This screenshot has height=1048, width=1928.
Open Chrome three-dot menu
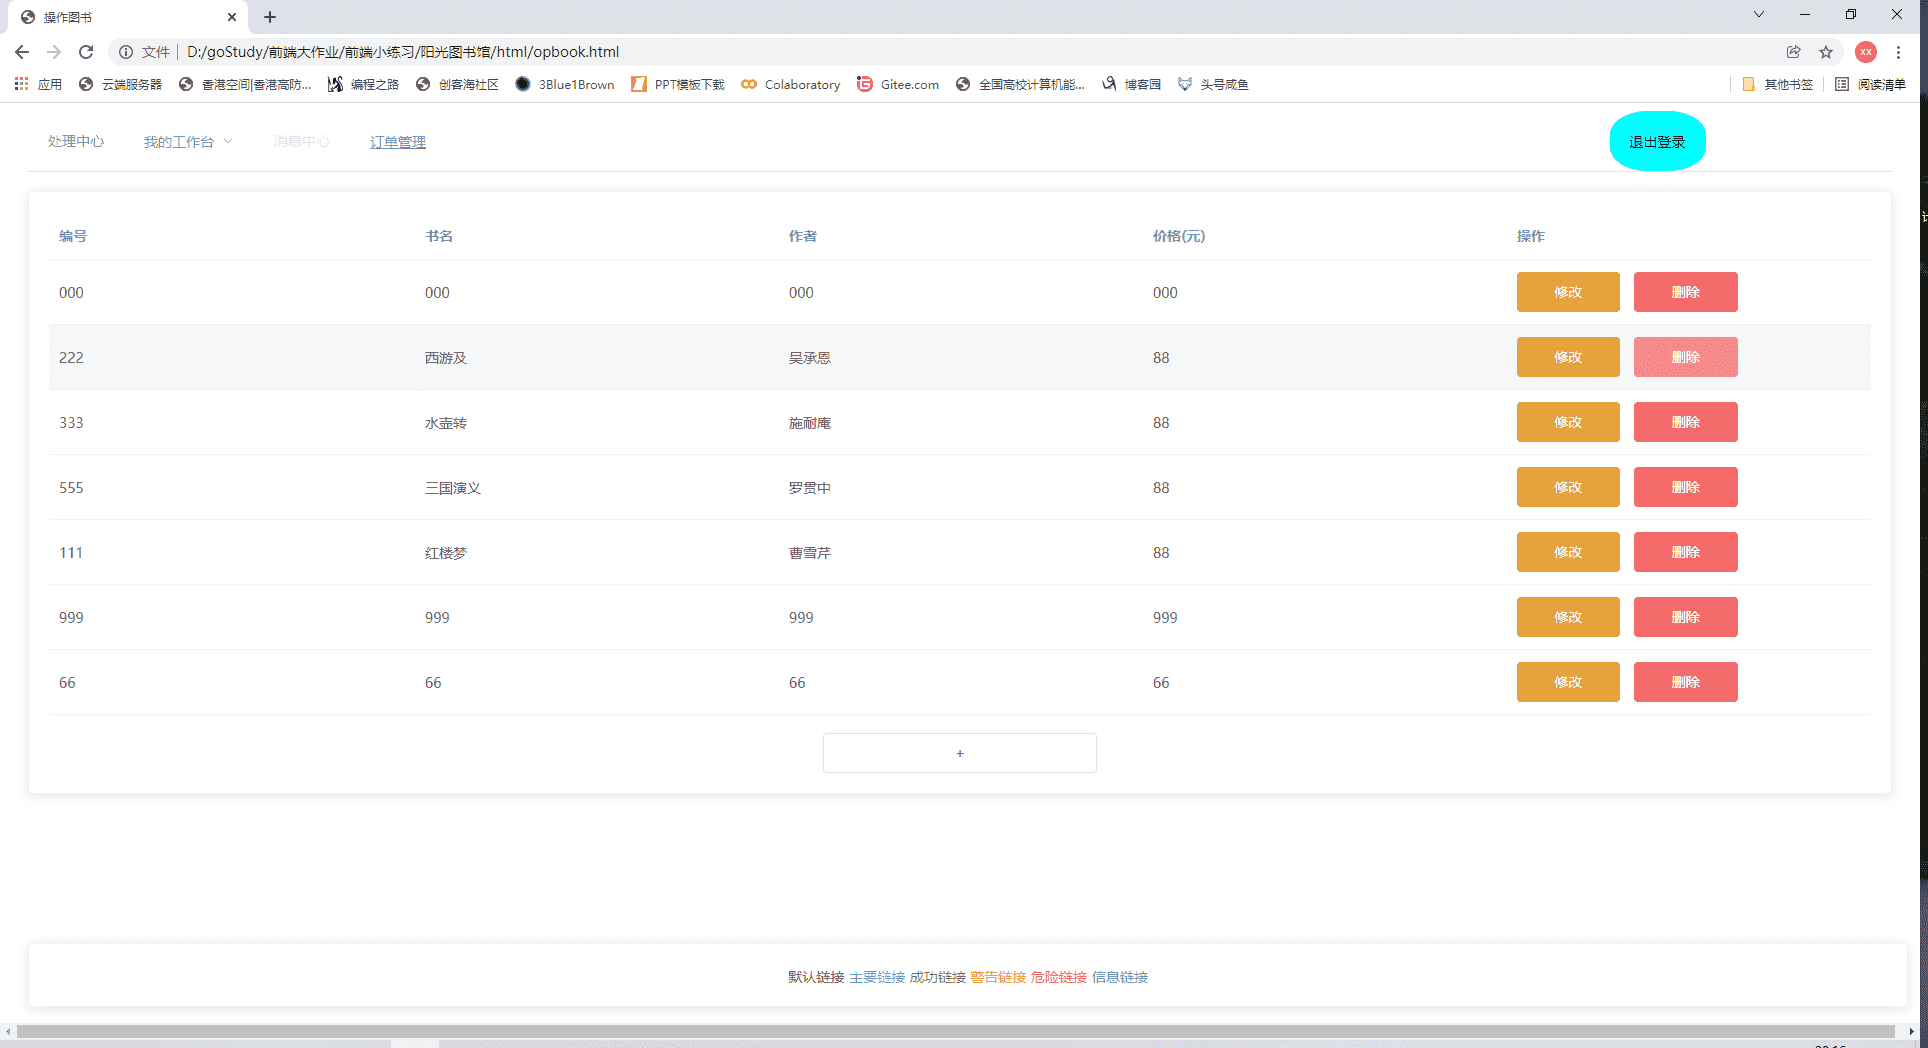(x=1899, y=52)
